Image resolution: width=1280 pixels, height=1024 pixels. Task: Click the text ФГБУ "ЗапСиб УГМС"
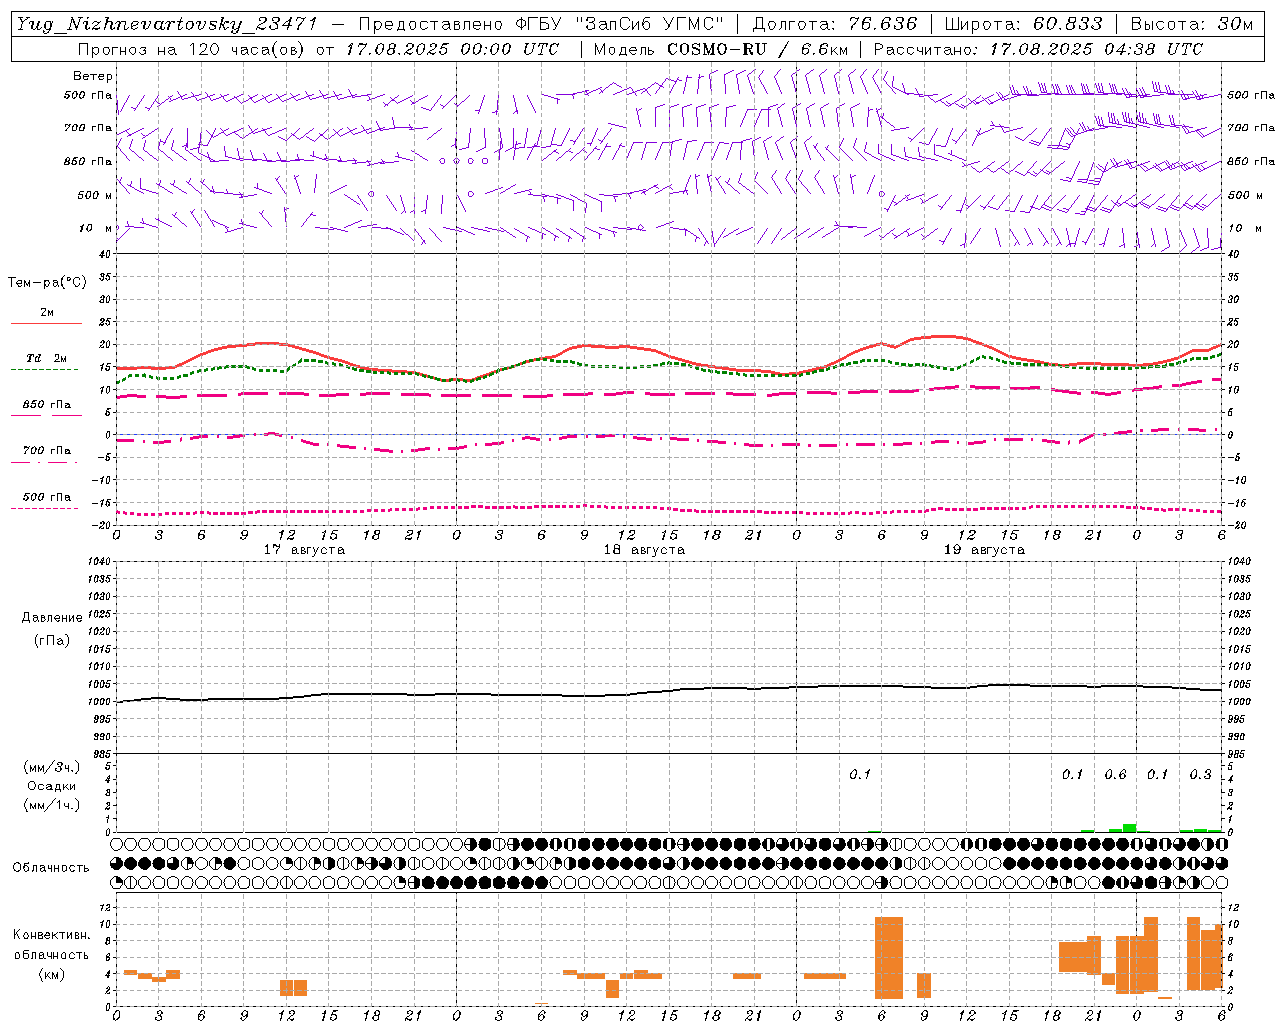tap(619, 24)
